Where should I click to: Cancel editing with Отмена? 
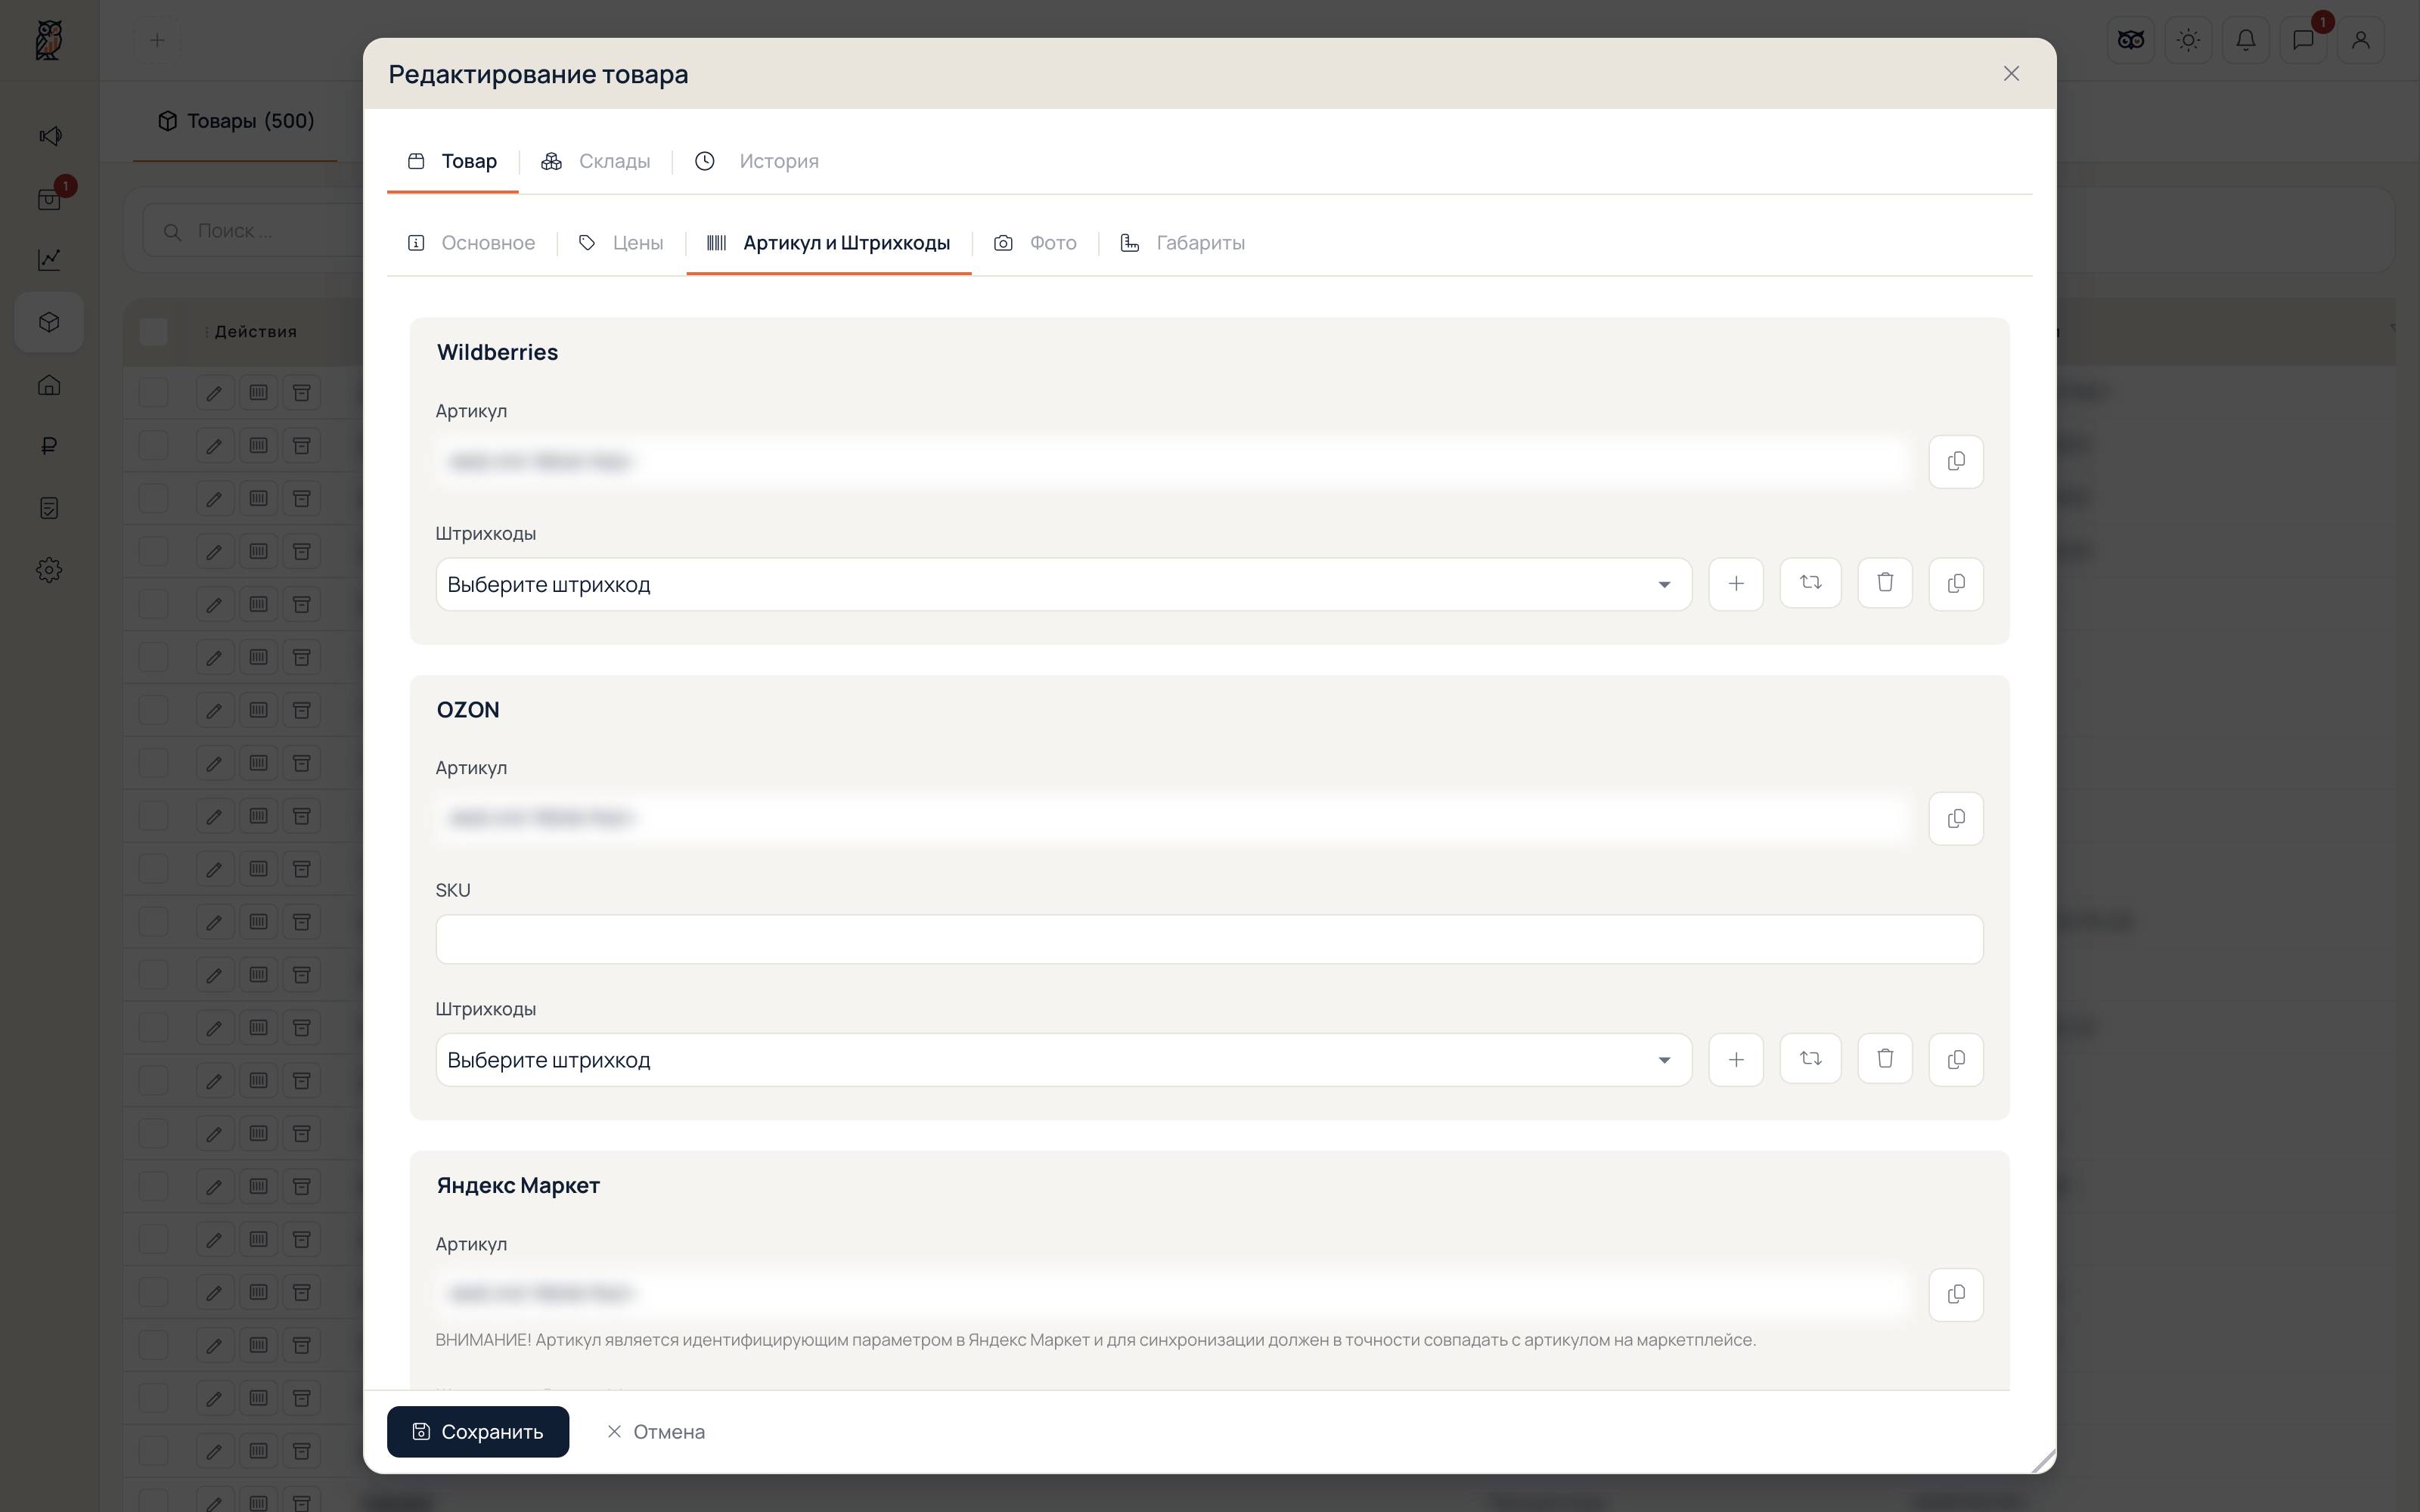[x=656, y=1431]
